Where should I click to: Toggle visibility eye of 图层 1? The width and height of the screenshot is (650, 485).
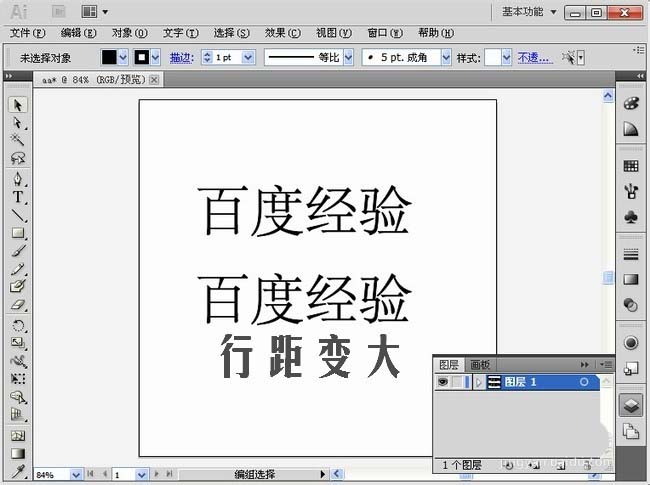coord(443,382)
